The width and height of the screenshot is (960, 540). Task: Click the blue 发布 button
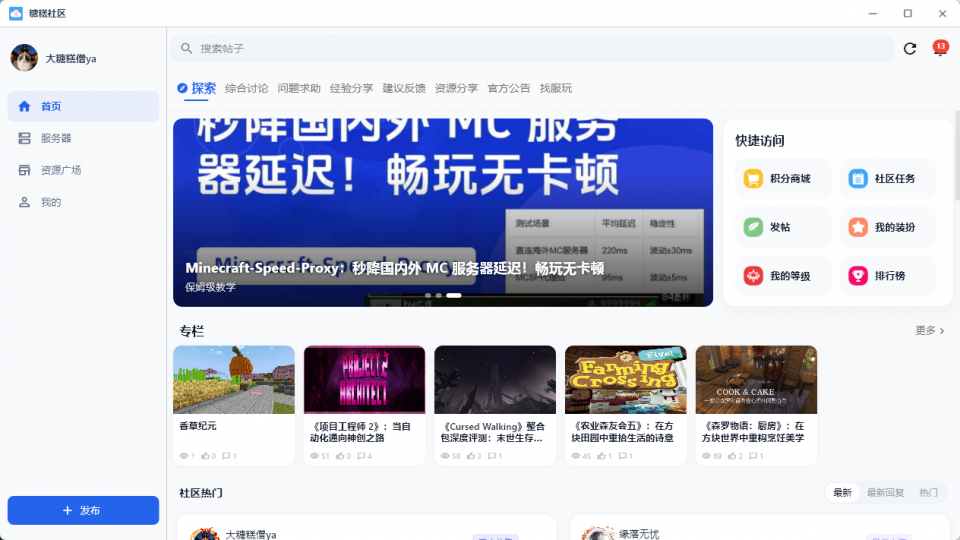tap(83, 511)
